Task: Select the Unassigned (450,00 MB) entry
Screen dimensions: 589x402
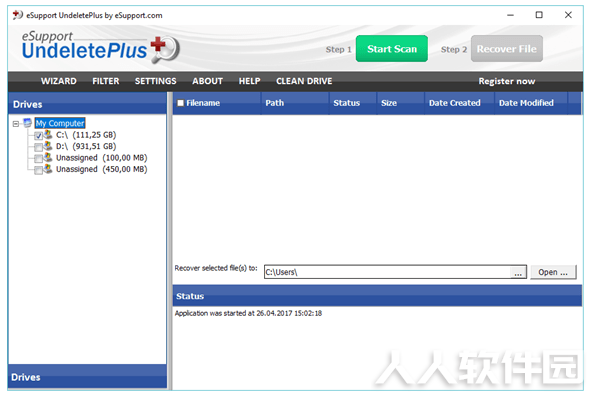Action: pos(101,169)
